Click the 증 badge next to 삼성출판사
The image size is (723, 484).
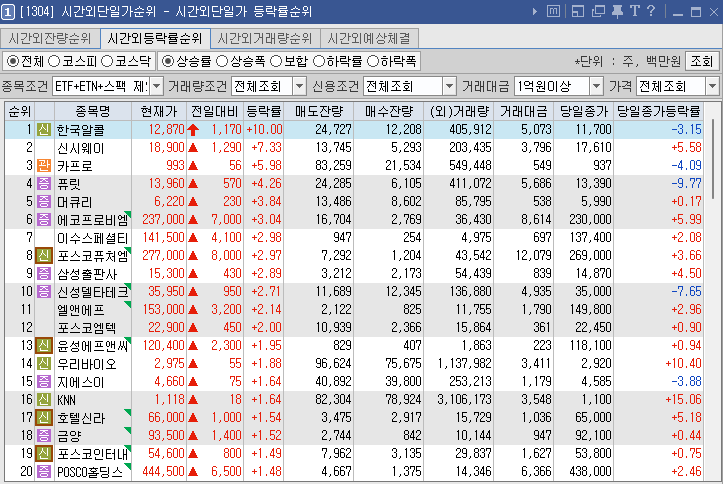click(44, 273)
